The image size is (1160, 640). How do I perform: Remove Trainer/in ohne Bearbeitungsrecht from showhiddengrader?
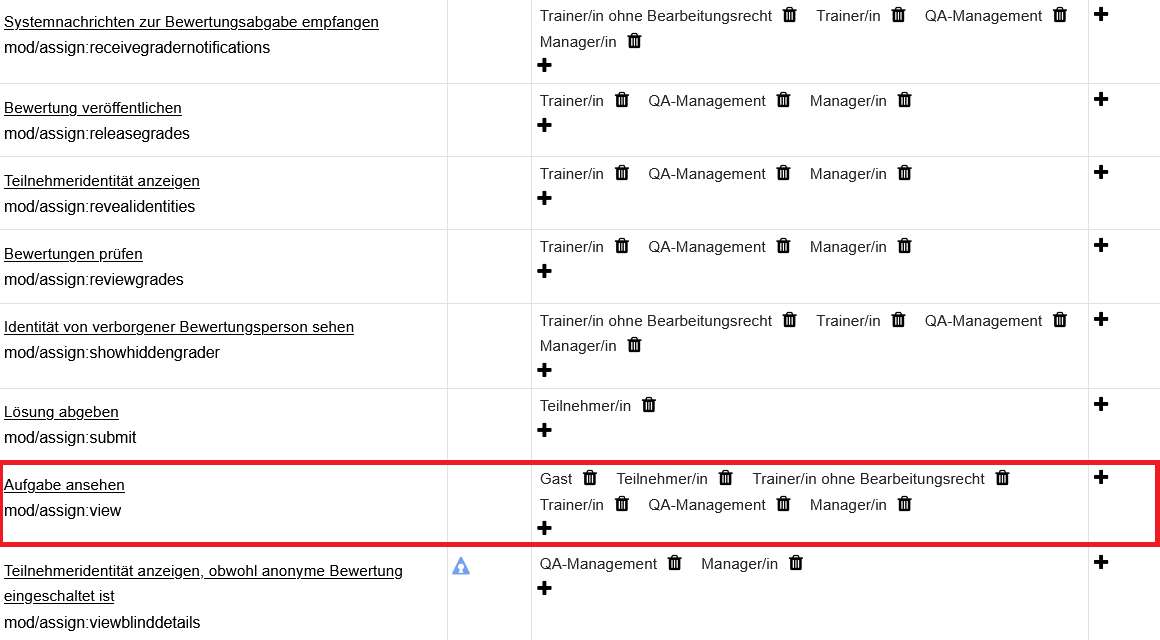click(x=790, y=320)
